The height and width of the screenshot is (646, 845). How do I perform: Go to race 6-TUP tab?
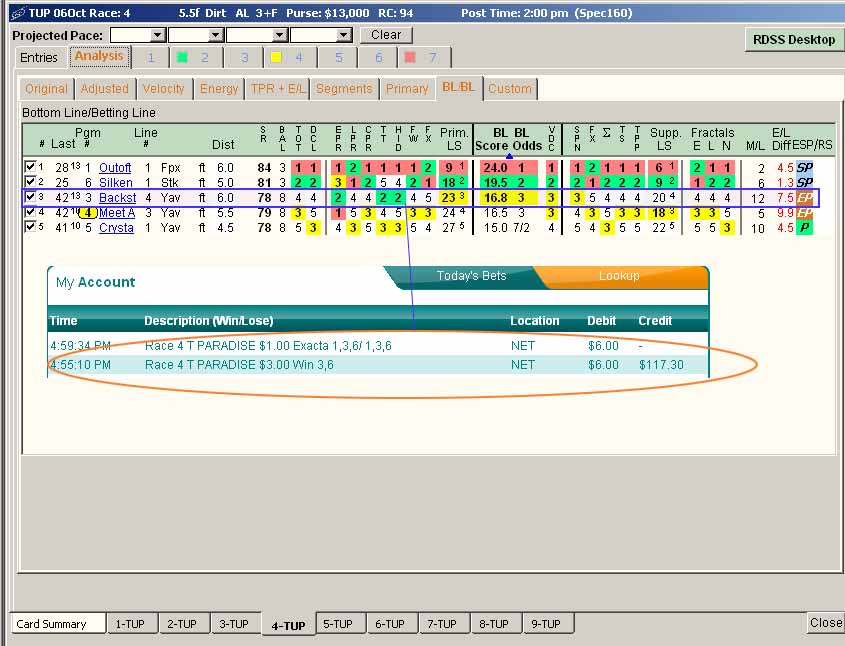(390, 623)
